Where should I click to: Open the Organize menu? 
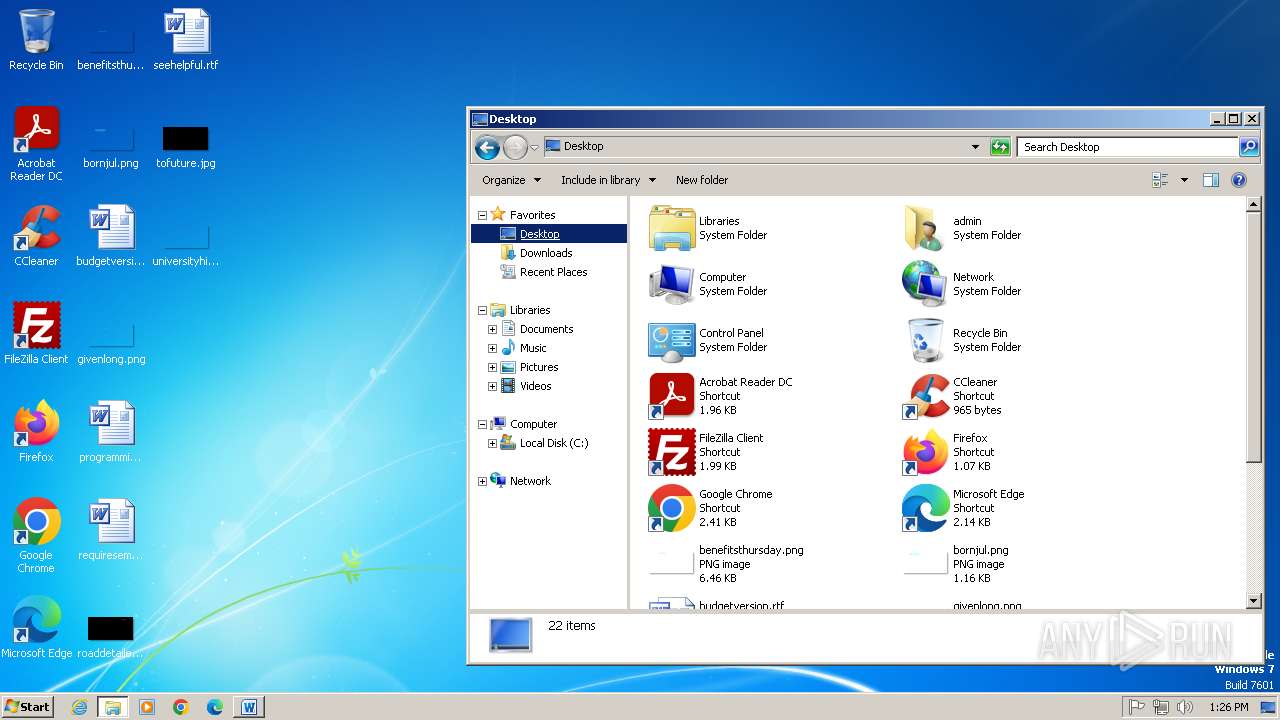511,180
